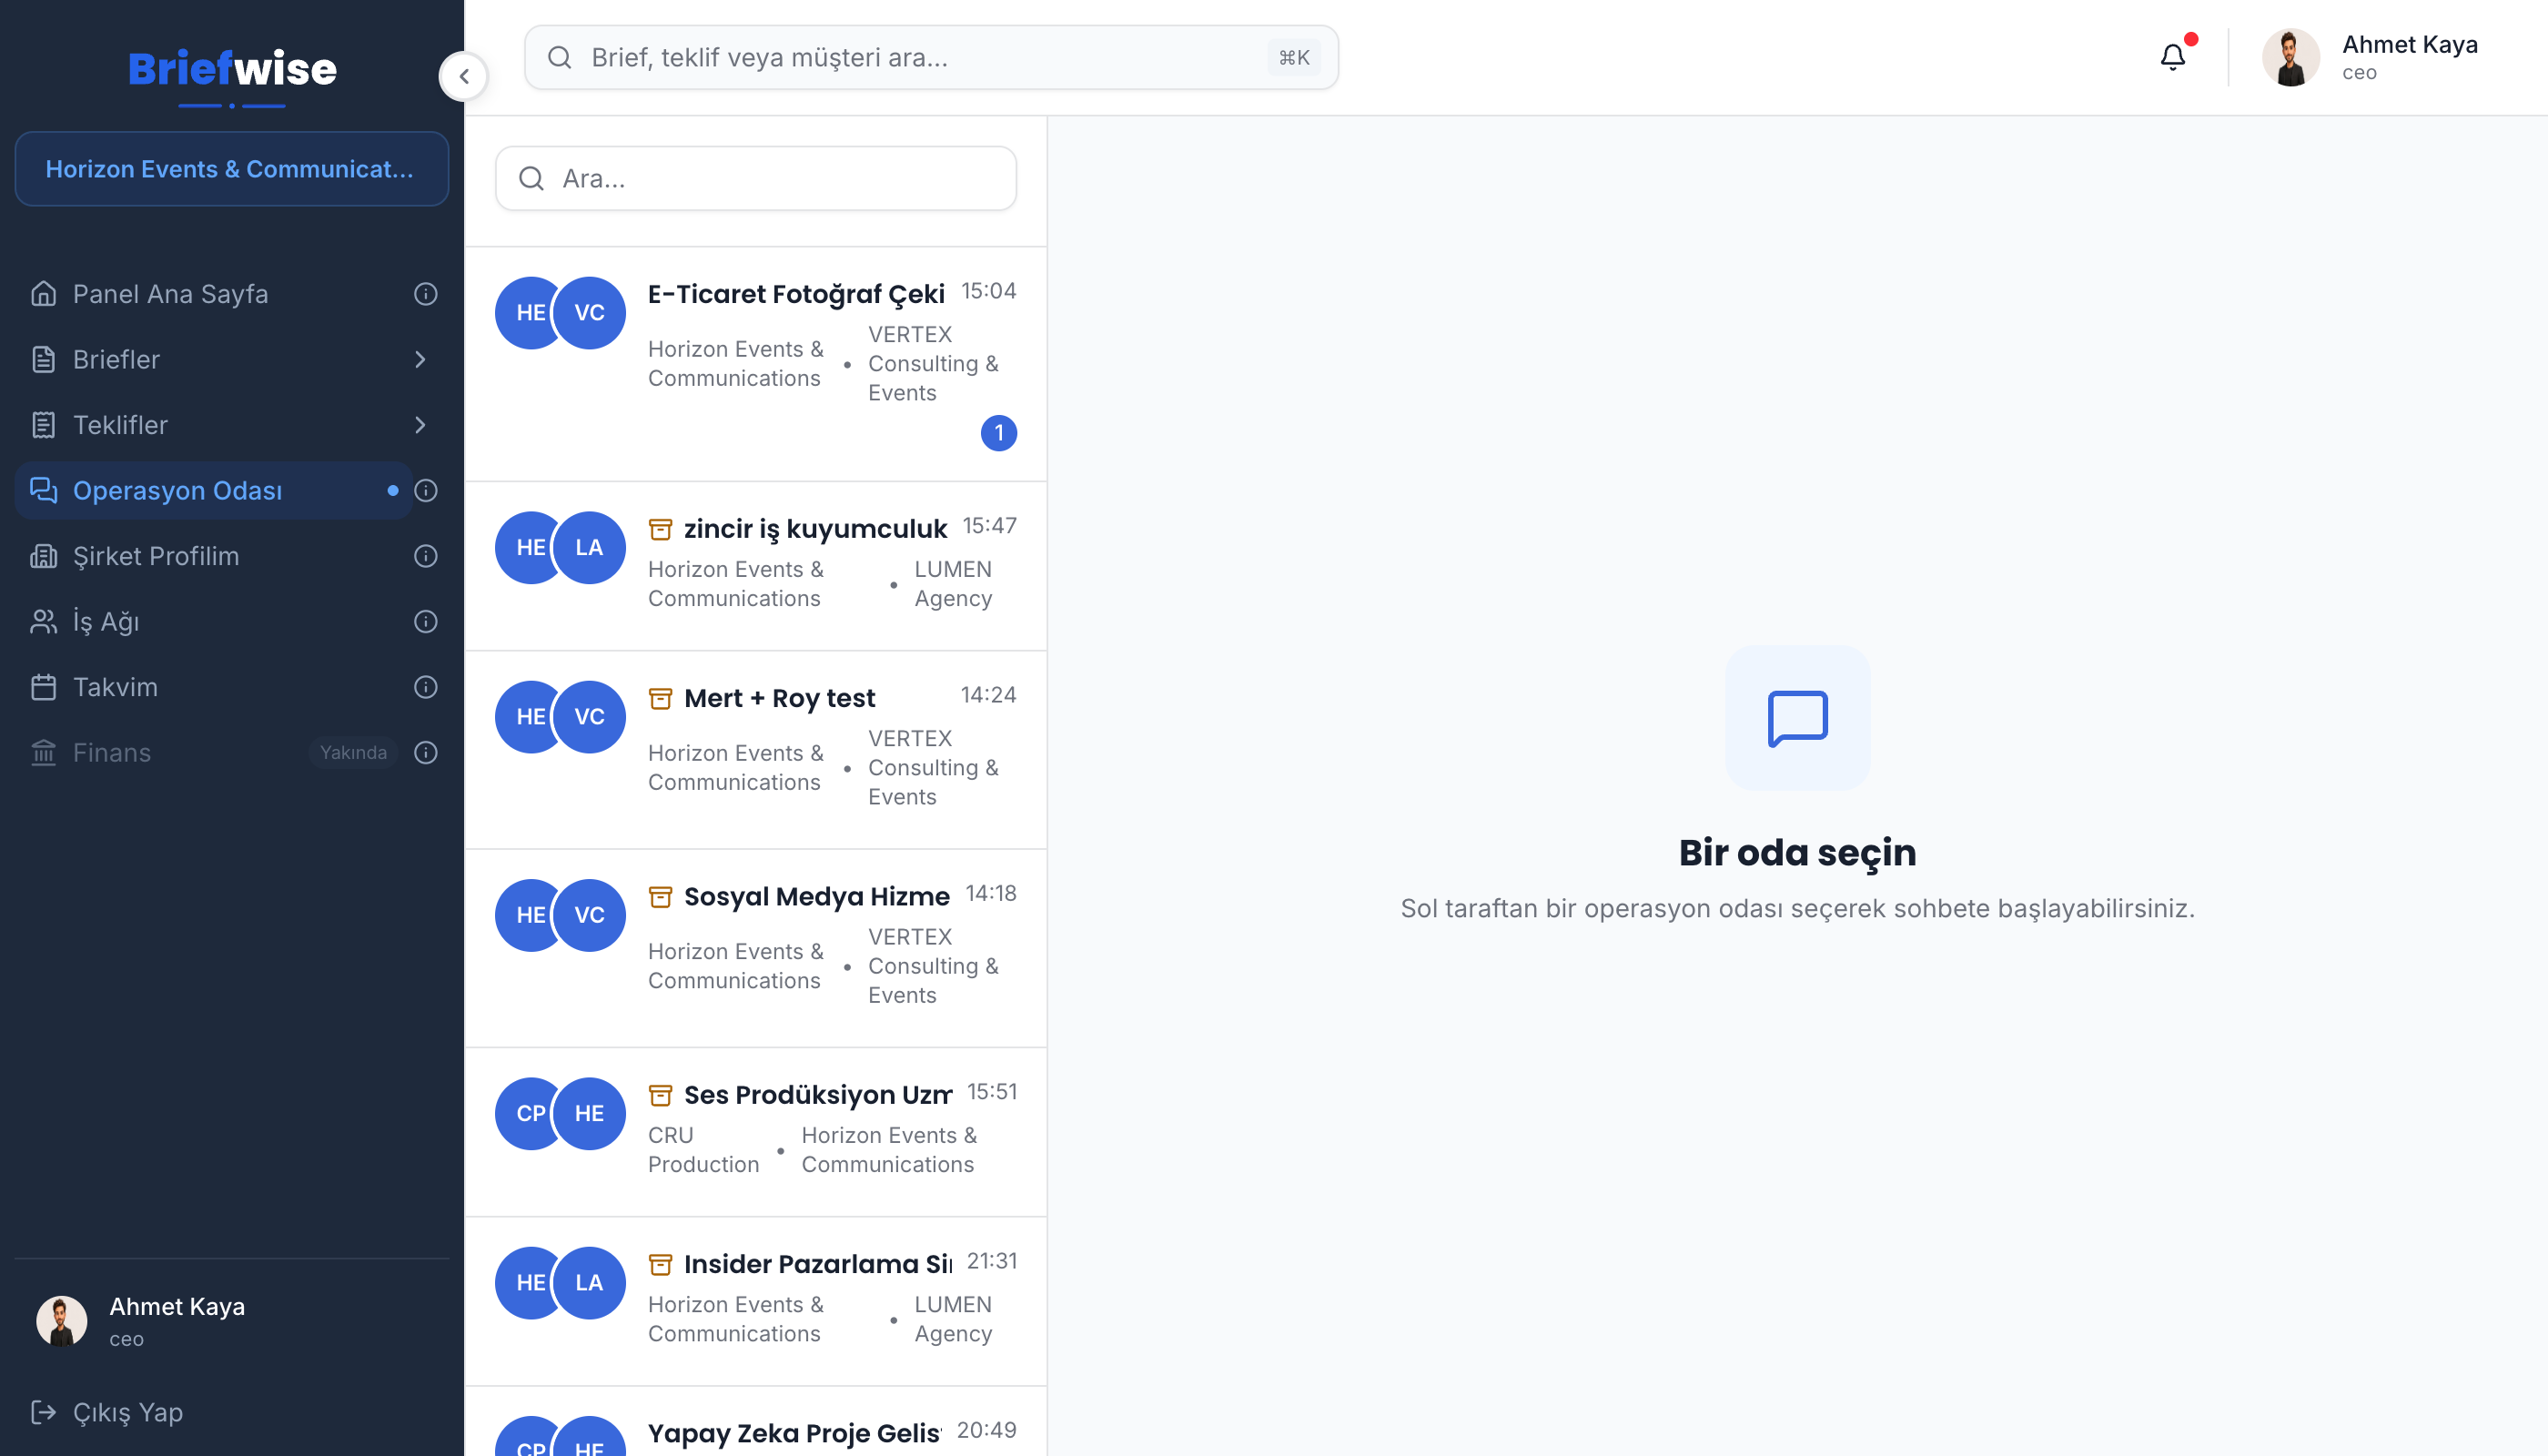Click the archive icon on Insider Pazarlama room
The width and height of the screenshot is (2548, 1456).
(x=660, y=1264)
